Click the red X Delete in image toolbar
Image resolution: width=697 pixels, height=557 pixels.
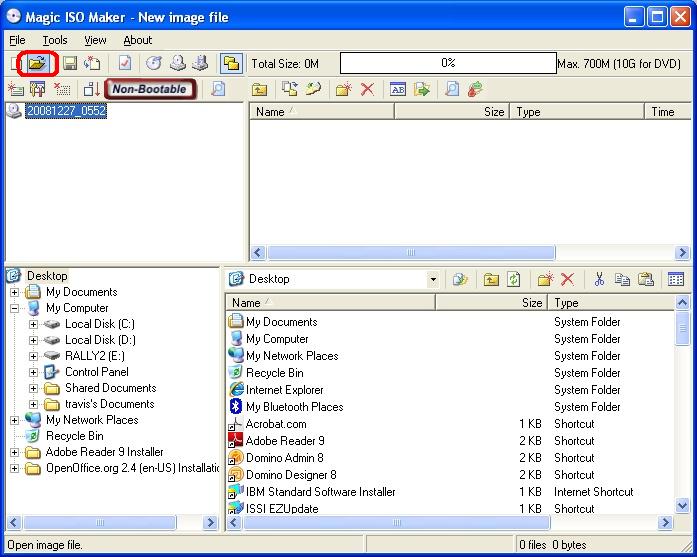(367, 89)
